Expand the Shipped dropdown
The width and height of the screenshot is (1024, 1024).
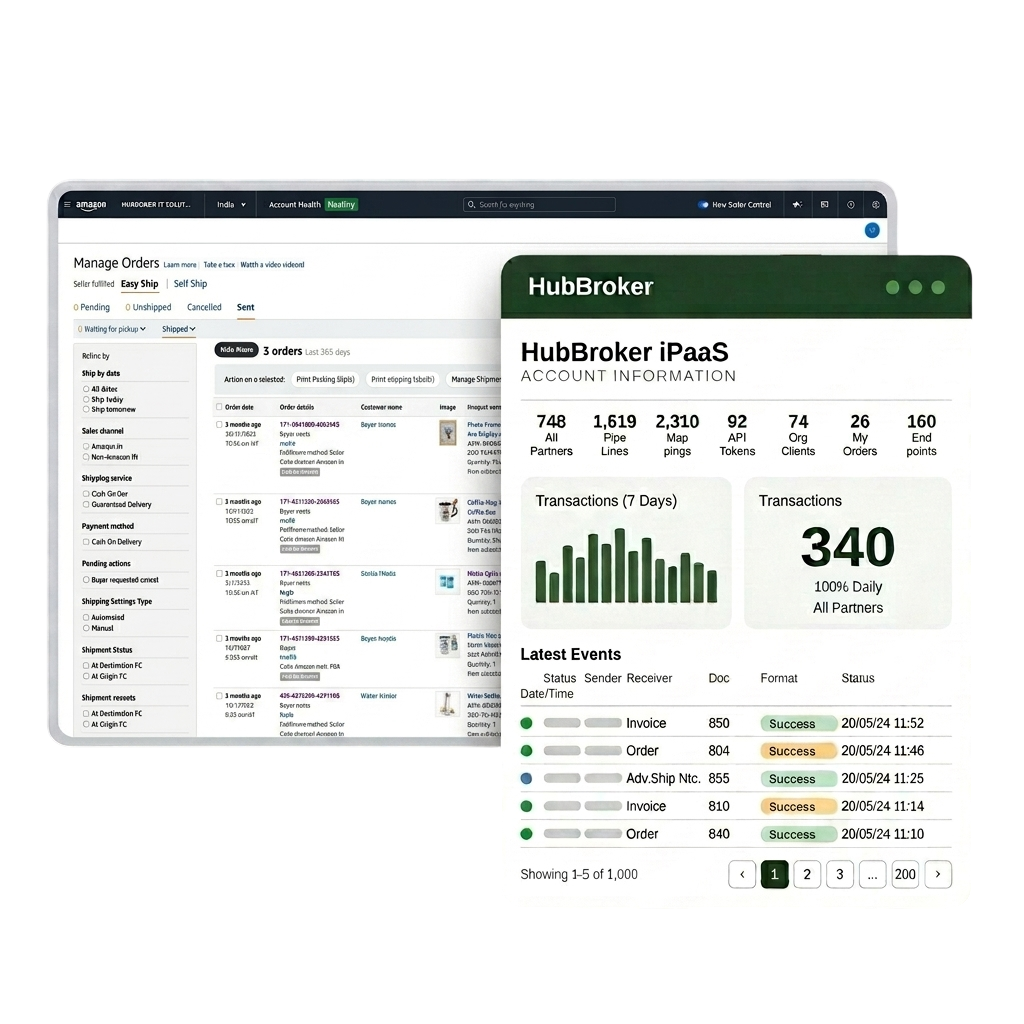point(179,329)
